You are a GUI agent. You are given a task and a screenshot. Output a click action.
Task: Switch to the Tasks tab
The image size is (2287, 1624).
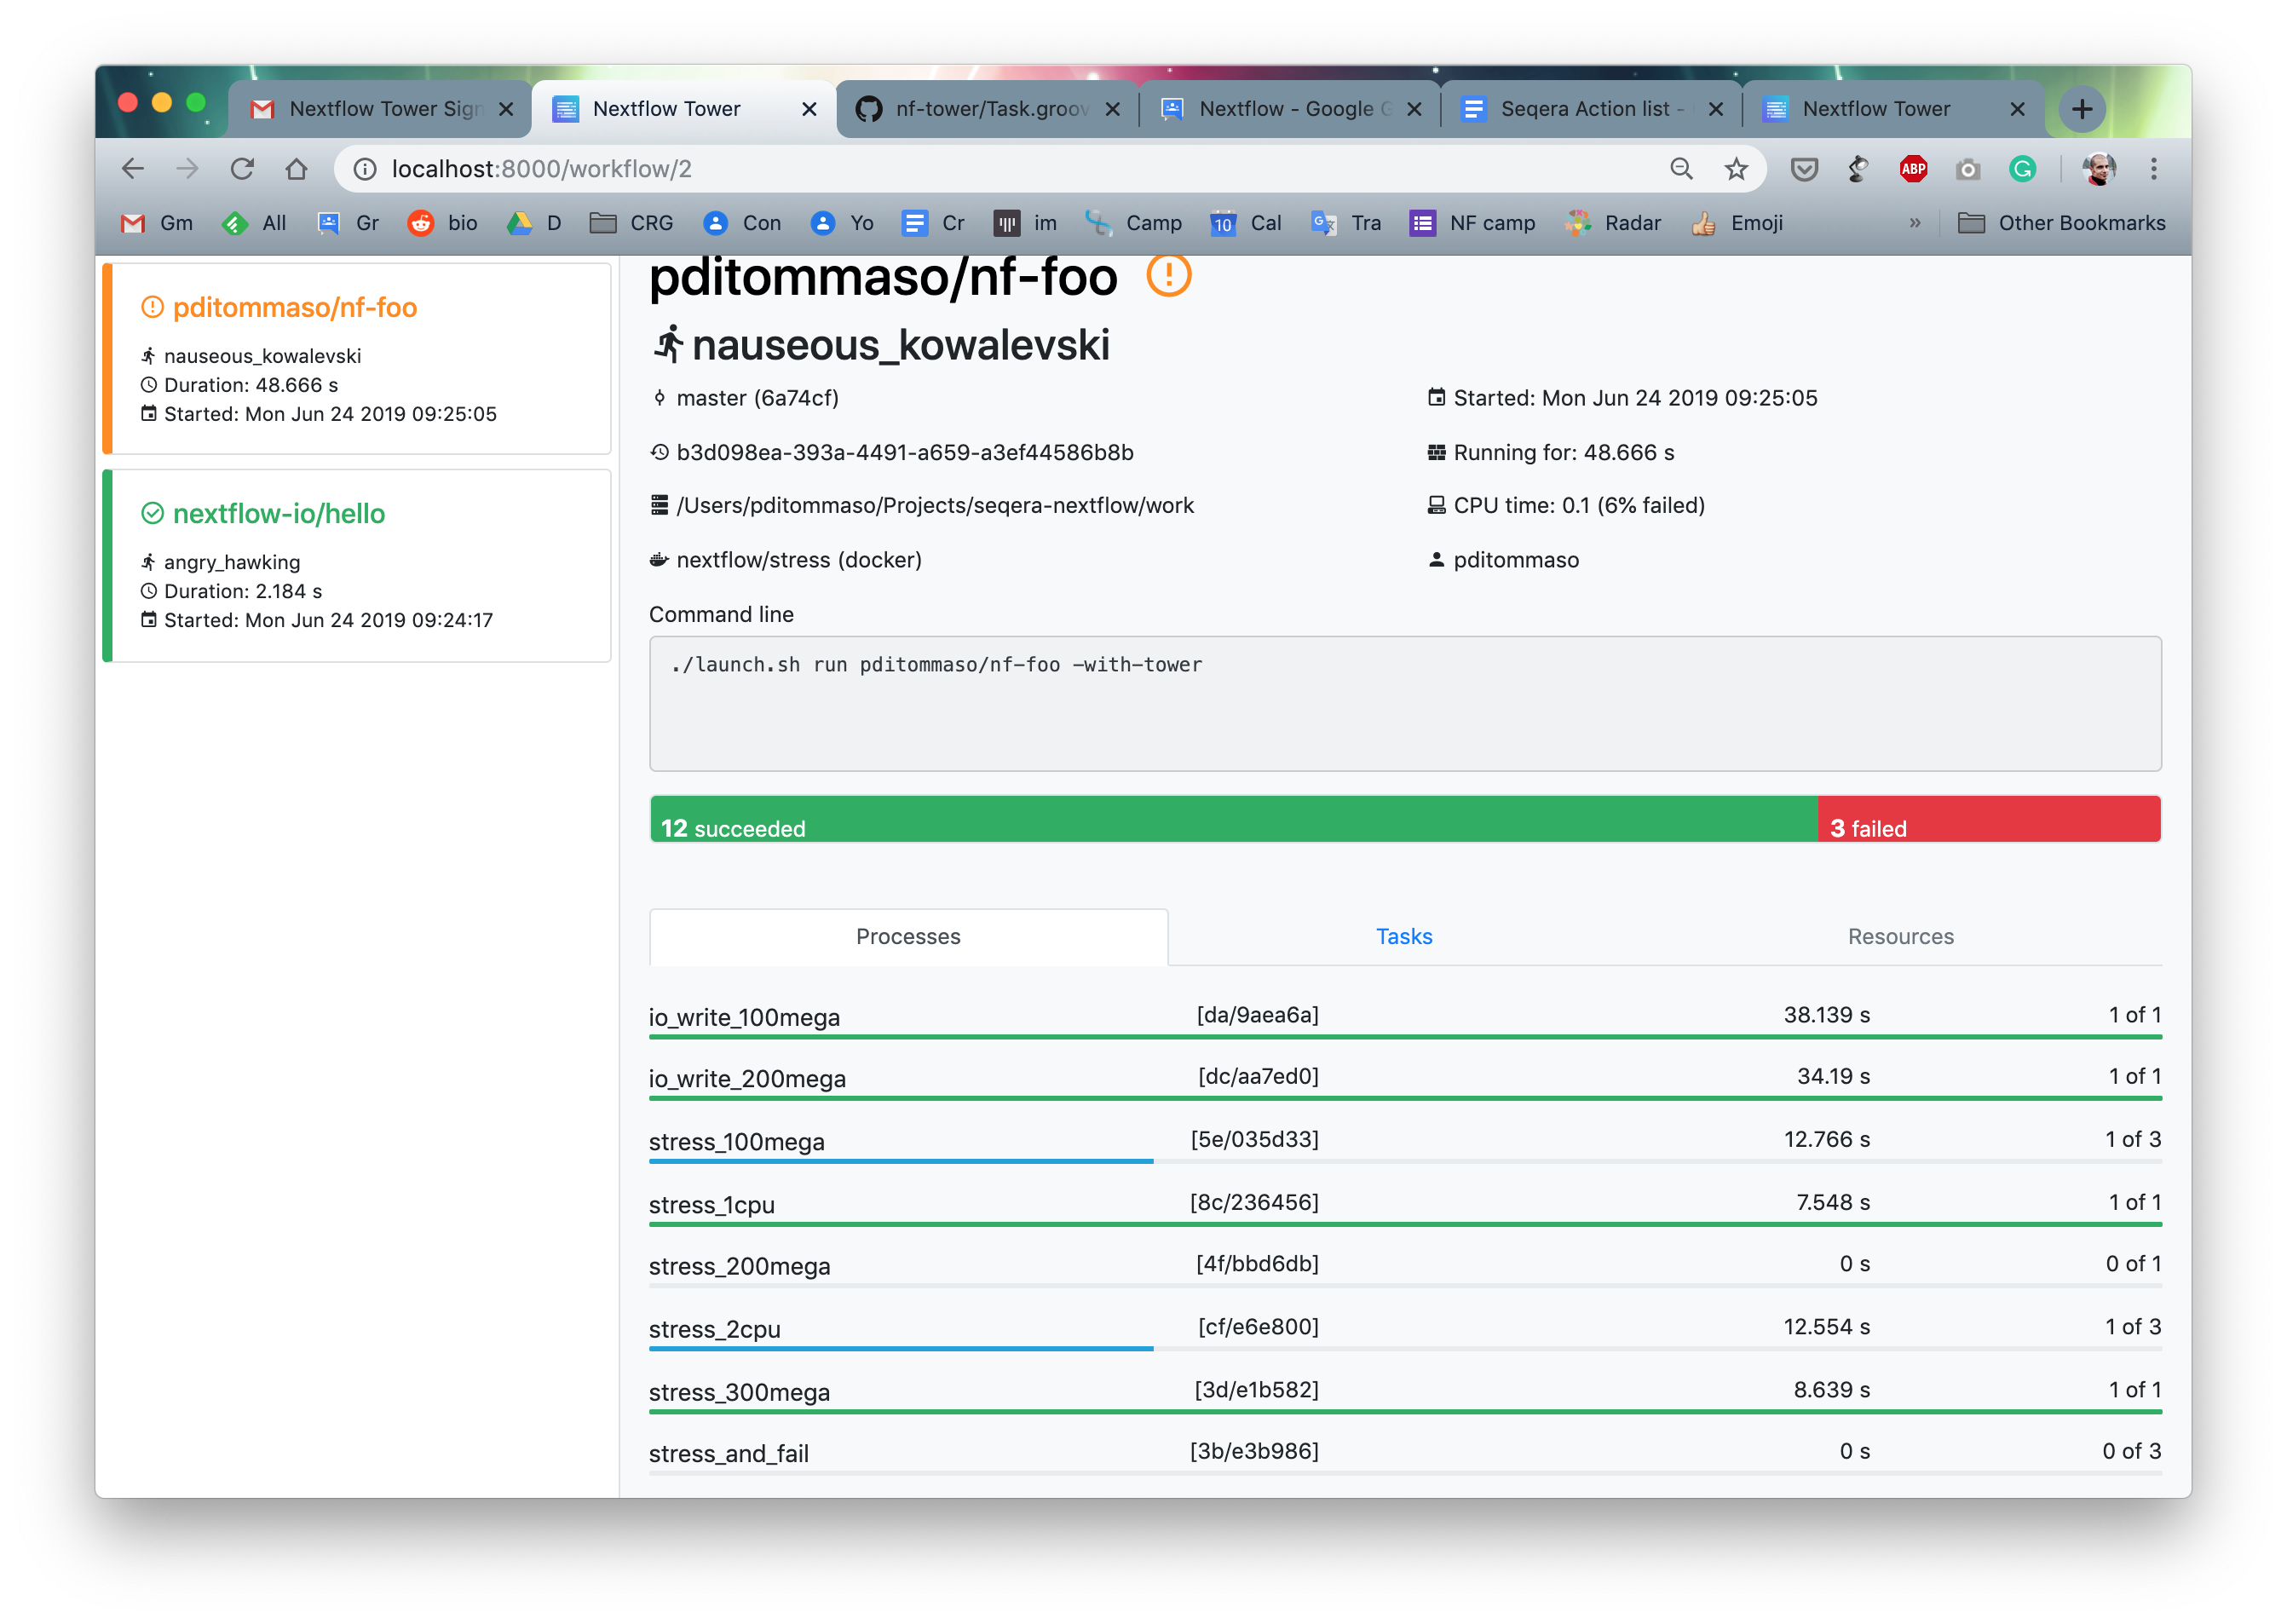[x=1404, y=936]
